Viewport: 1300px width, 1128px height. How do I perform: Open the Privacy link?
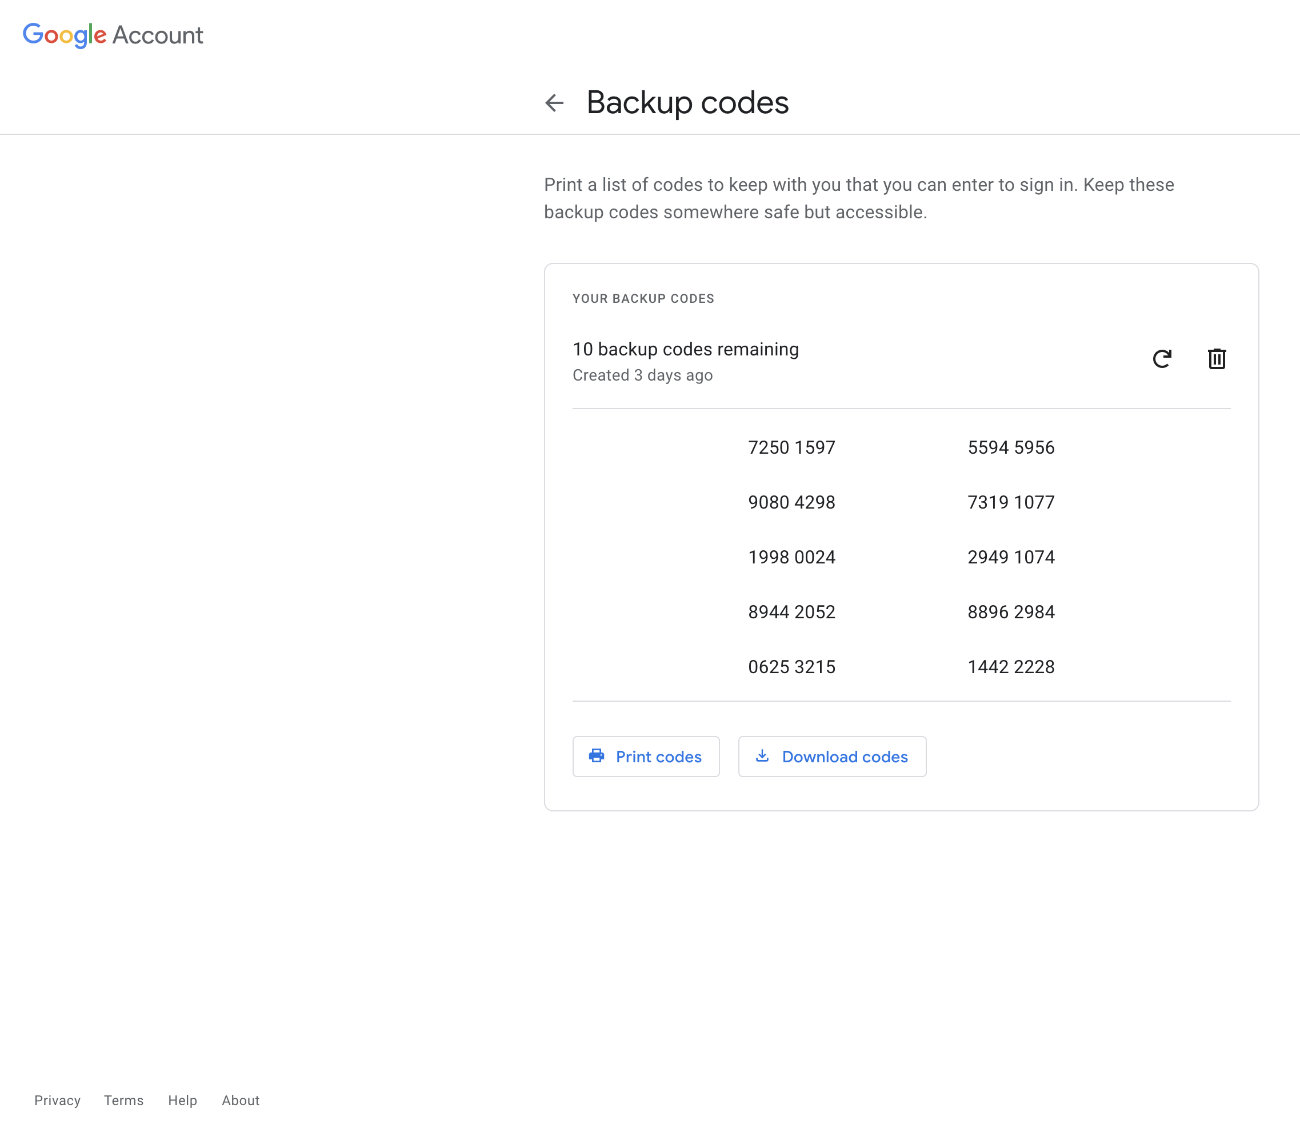click(x=57, y=1100)
